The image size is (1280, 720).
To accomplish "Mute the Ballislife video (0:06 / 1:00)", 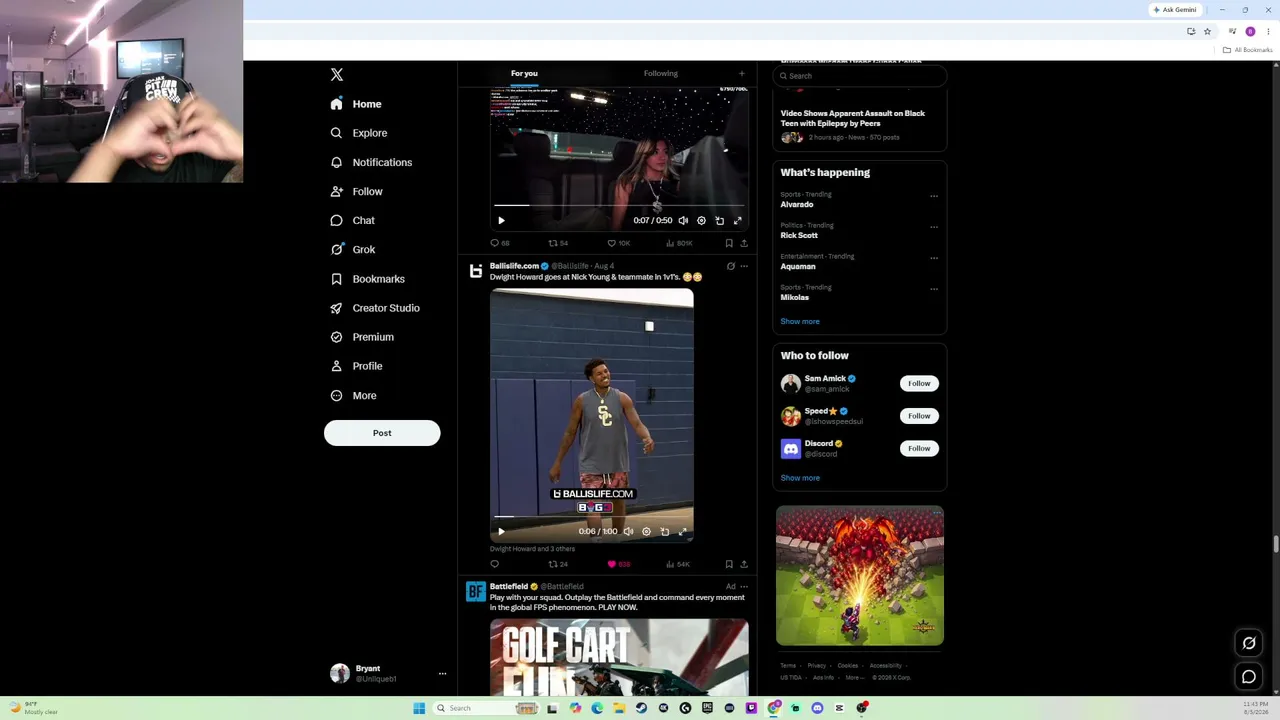I will click(x=628, y=532).
